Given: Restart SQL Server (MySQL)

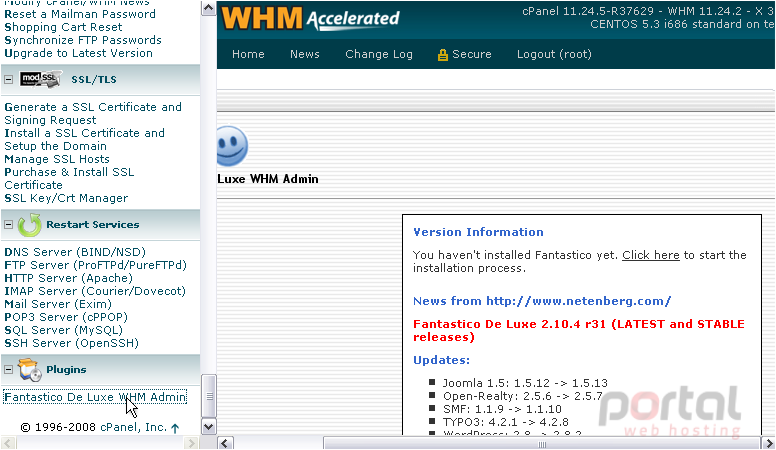Looking at the screenshot, I should tap(63, 330).
